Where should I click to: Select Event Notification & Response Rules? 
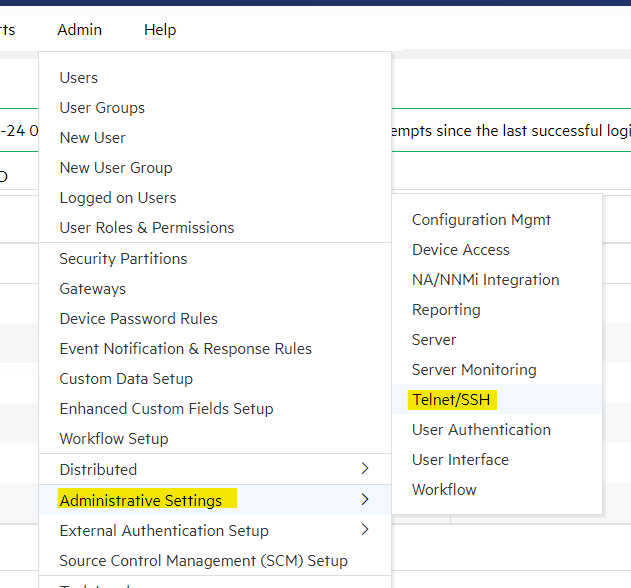click(185, 349)
